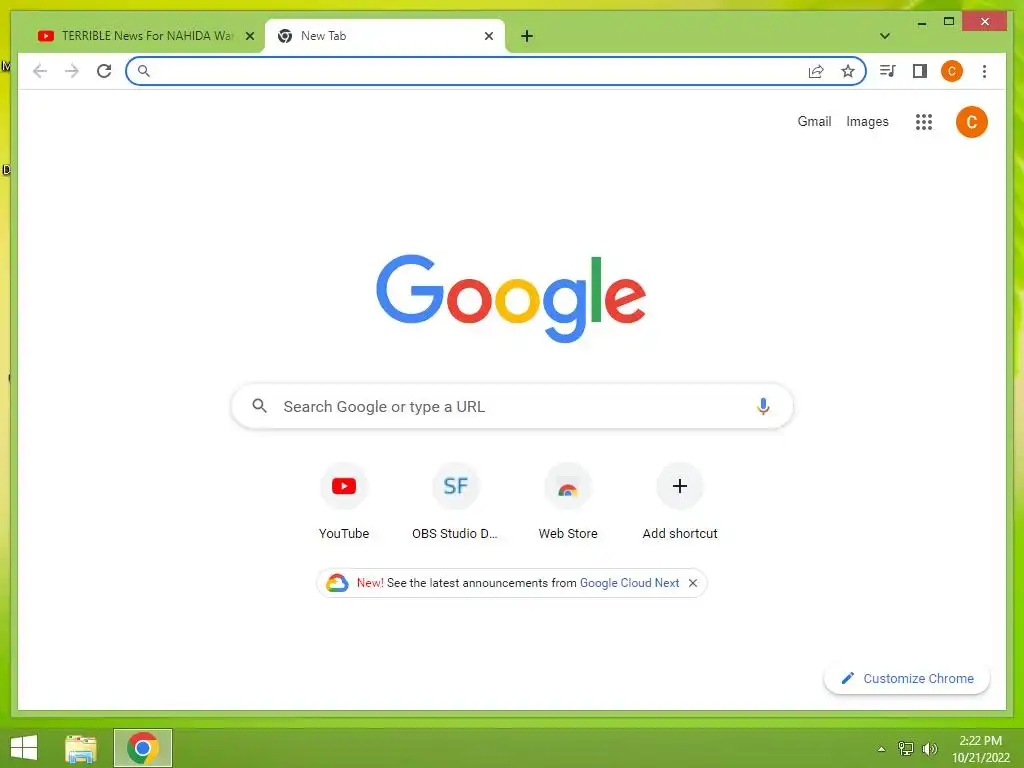The width and height of the screenshot is (1024, 768).
Task: Click the magnifier icon in the Google search box
Action: pos(259,406)
